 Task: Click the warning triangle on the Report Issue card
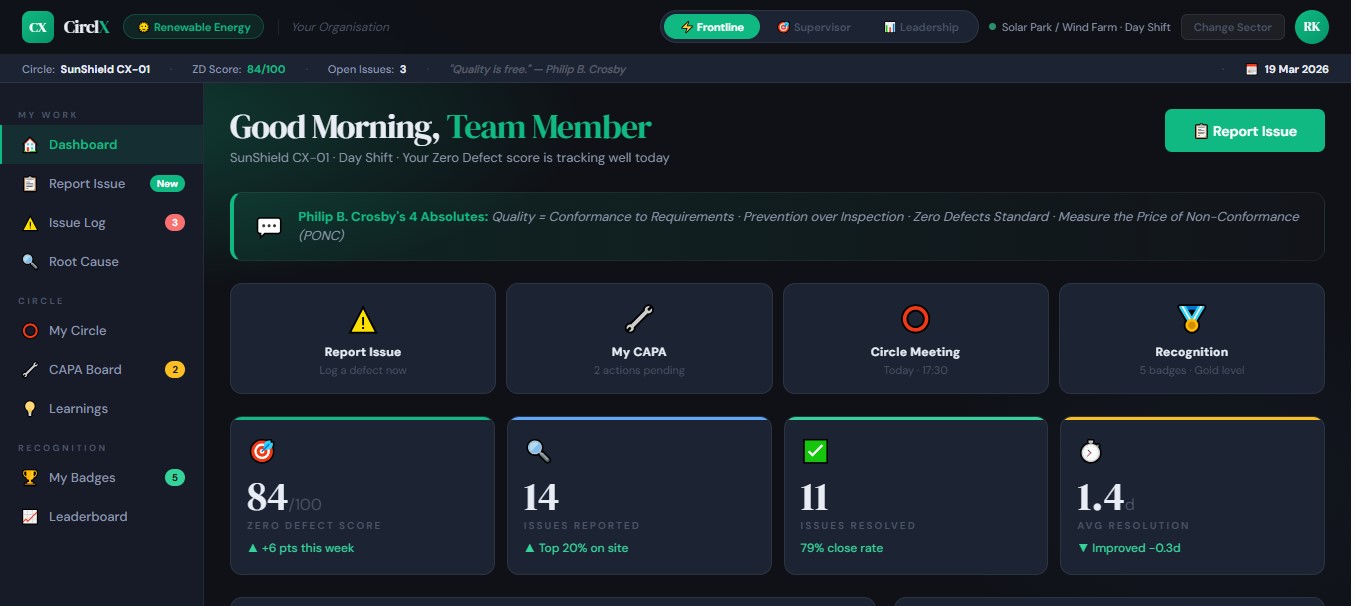[363, 320]
